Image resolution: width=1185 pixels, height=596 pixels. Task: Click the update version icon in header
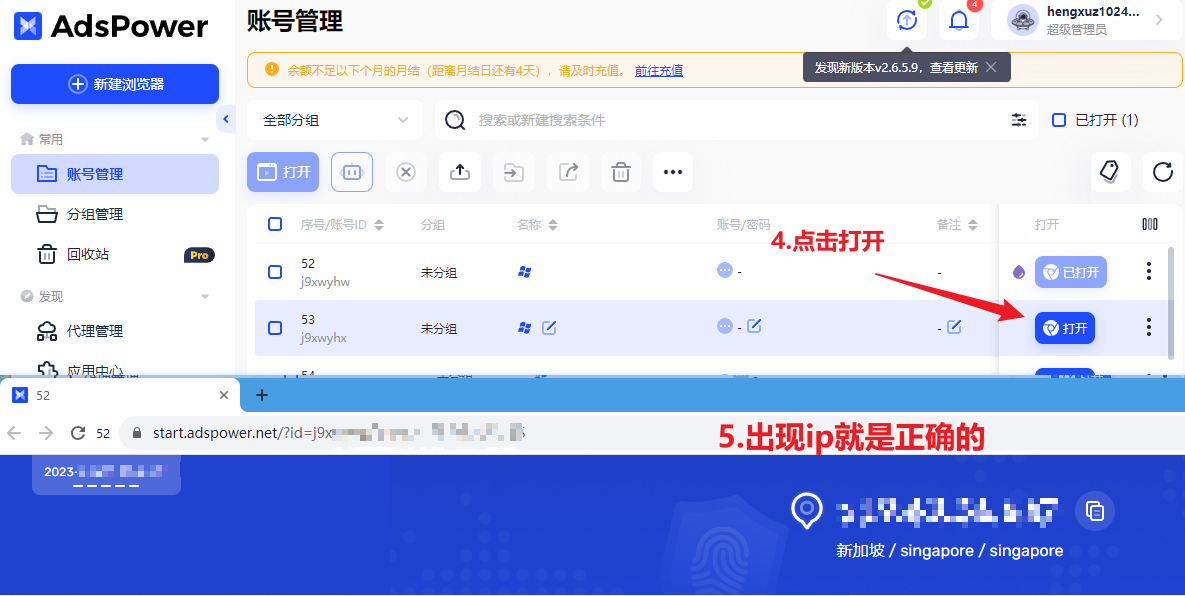pyautogui.click(x=907, y=20)
